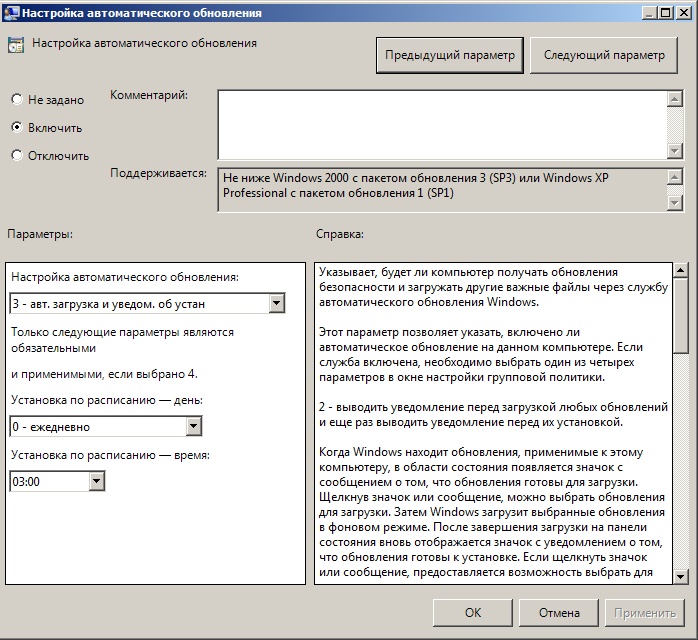Click the "Комментарий:" label

click(x=149, y=95)
